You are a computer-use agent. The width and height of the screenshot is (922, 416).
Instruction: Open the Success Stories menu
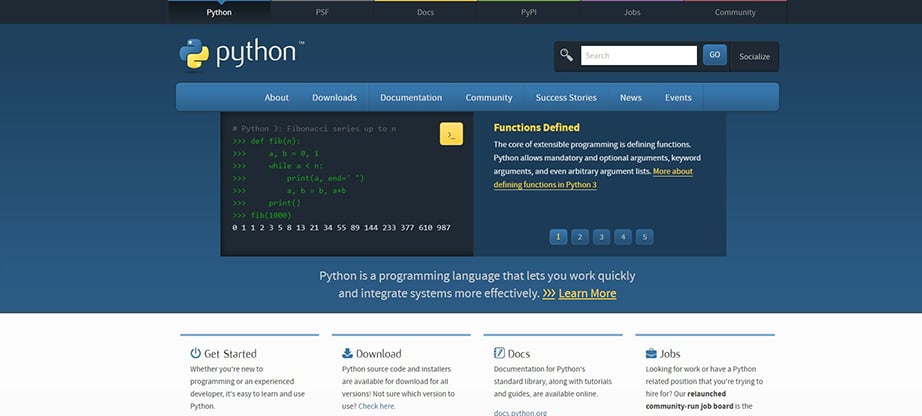(566, 98)
